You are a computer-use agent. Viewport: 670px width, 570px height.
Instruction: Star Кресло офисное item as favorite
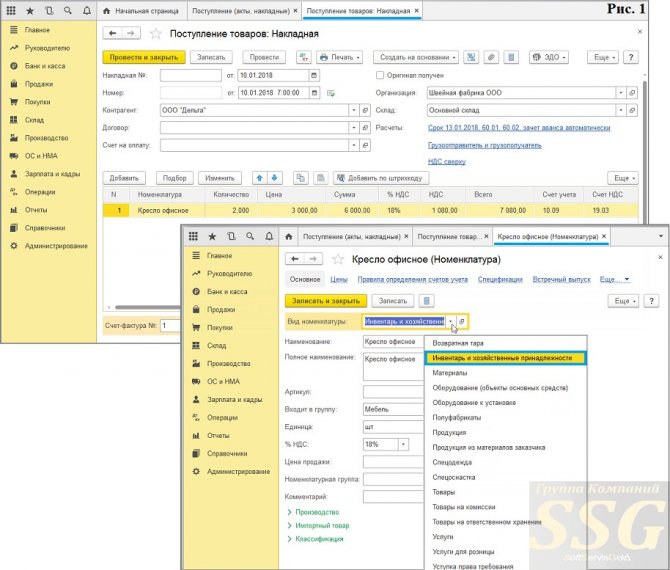tap(338, 259)
